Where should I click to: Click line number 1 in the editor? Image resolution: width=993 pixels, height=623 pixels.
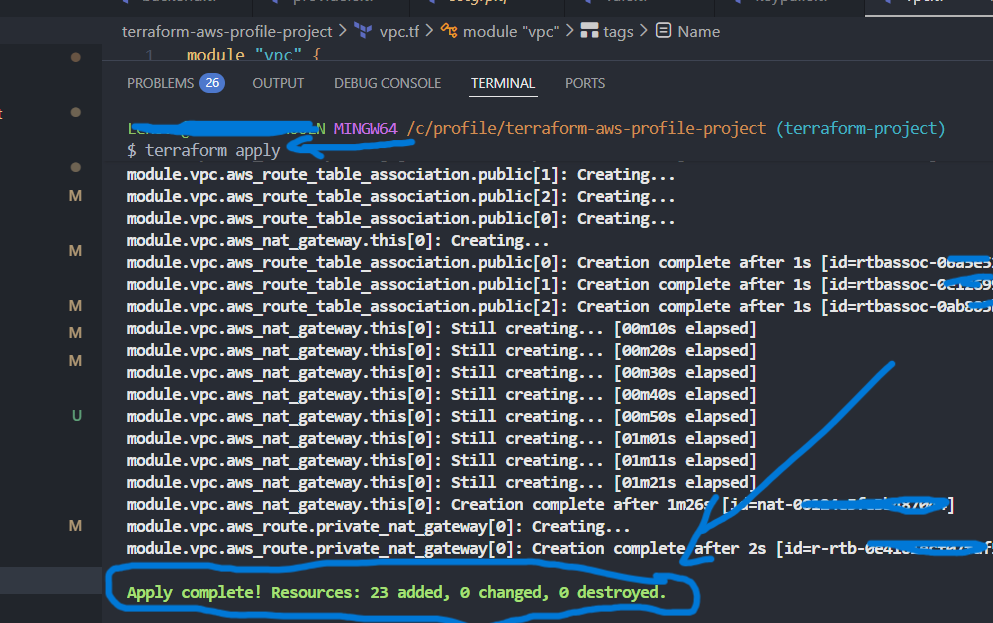pyautogui.click(x=149, y=55)
